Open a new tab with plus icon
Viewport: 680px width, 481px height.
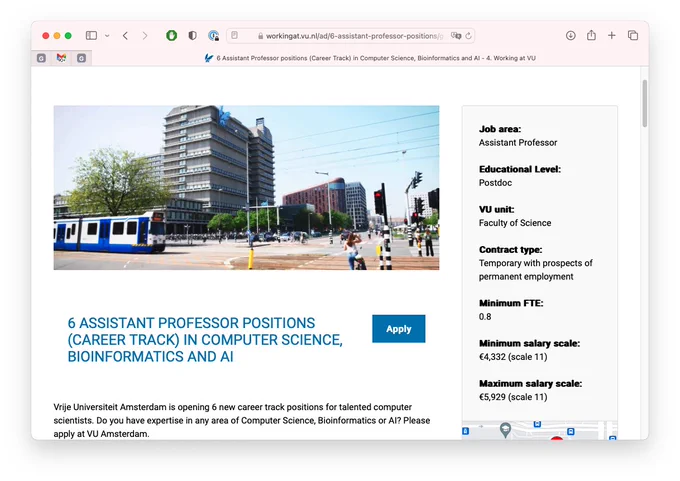[611, 36]
